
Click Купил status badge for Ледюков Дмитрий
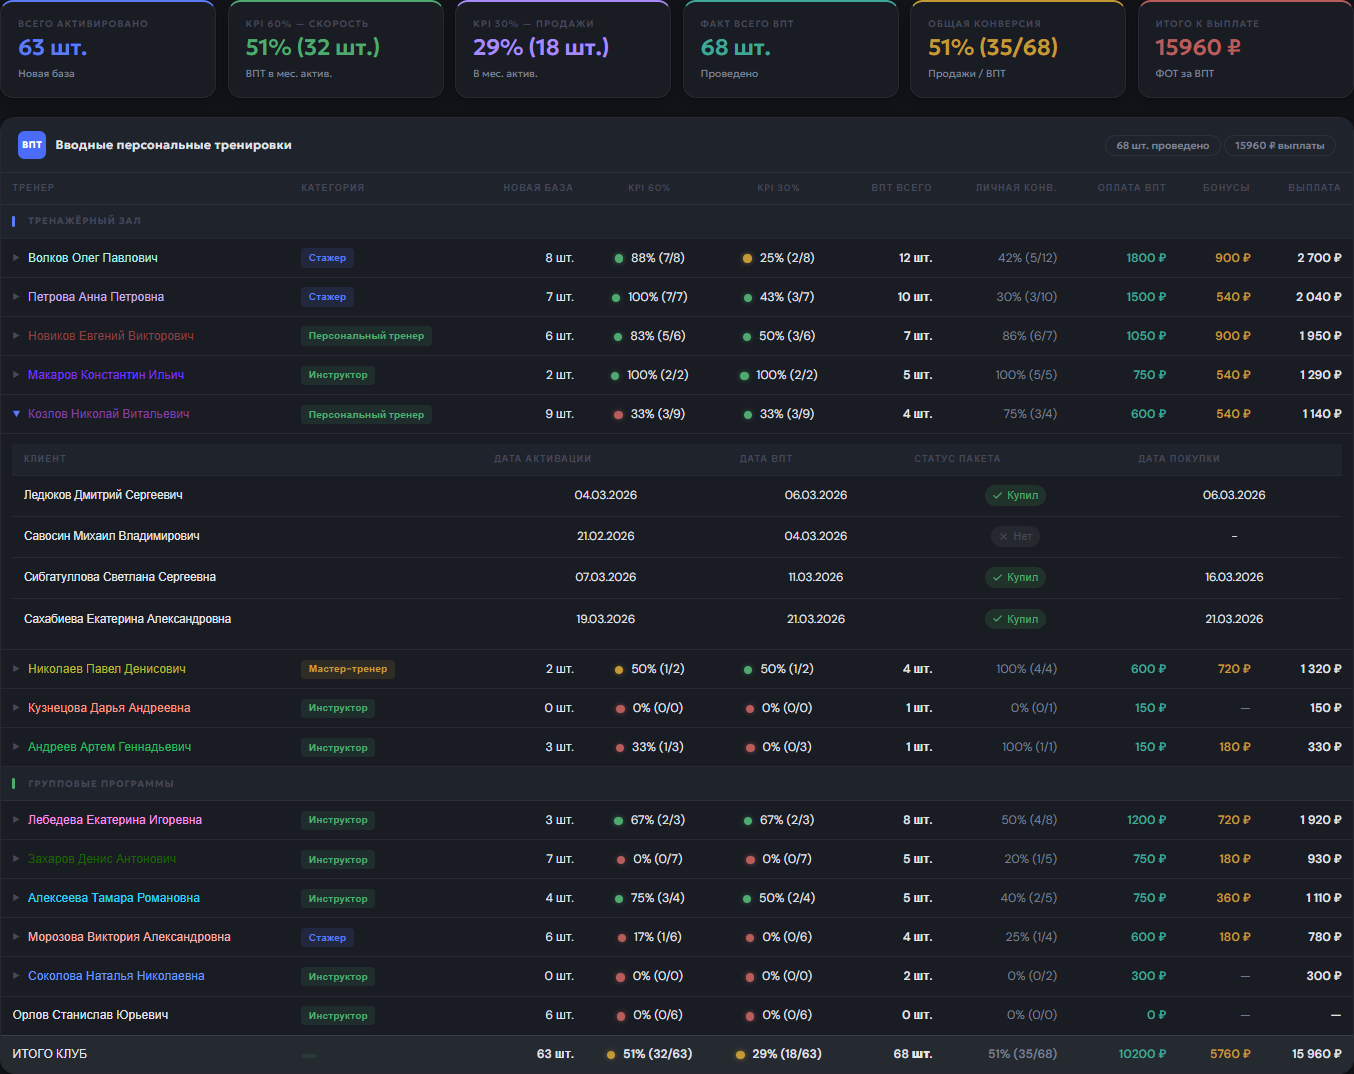[1015, 495]
